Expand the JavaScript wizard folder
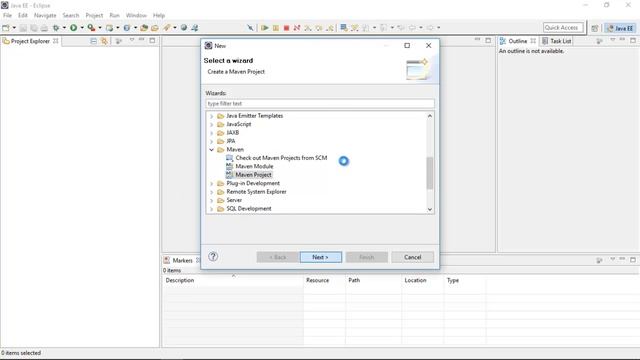 tap(211, 124)
